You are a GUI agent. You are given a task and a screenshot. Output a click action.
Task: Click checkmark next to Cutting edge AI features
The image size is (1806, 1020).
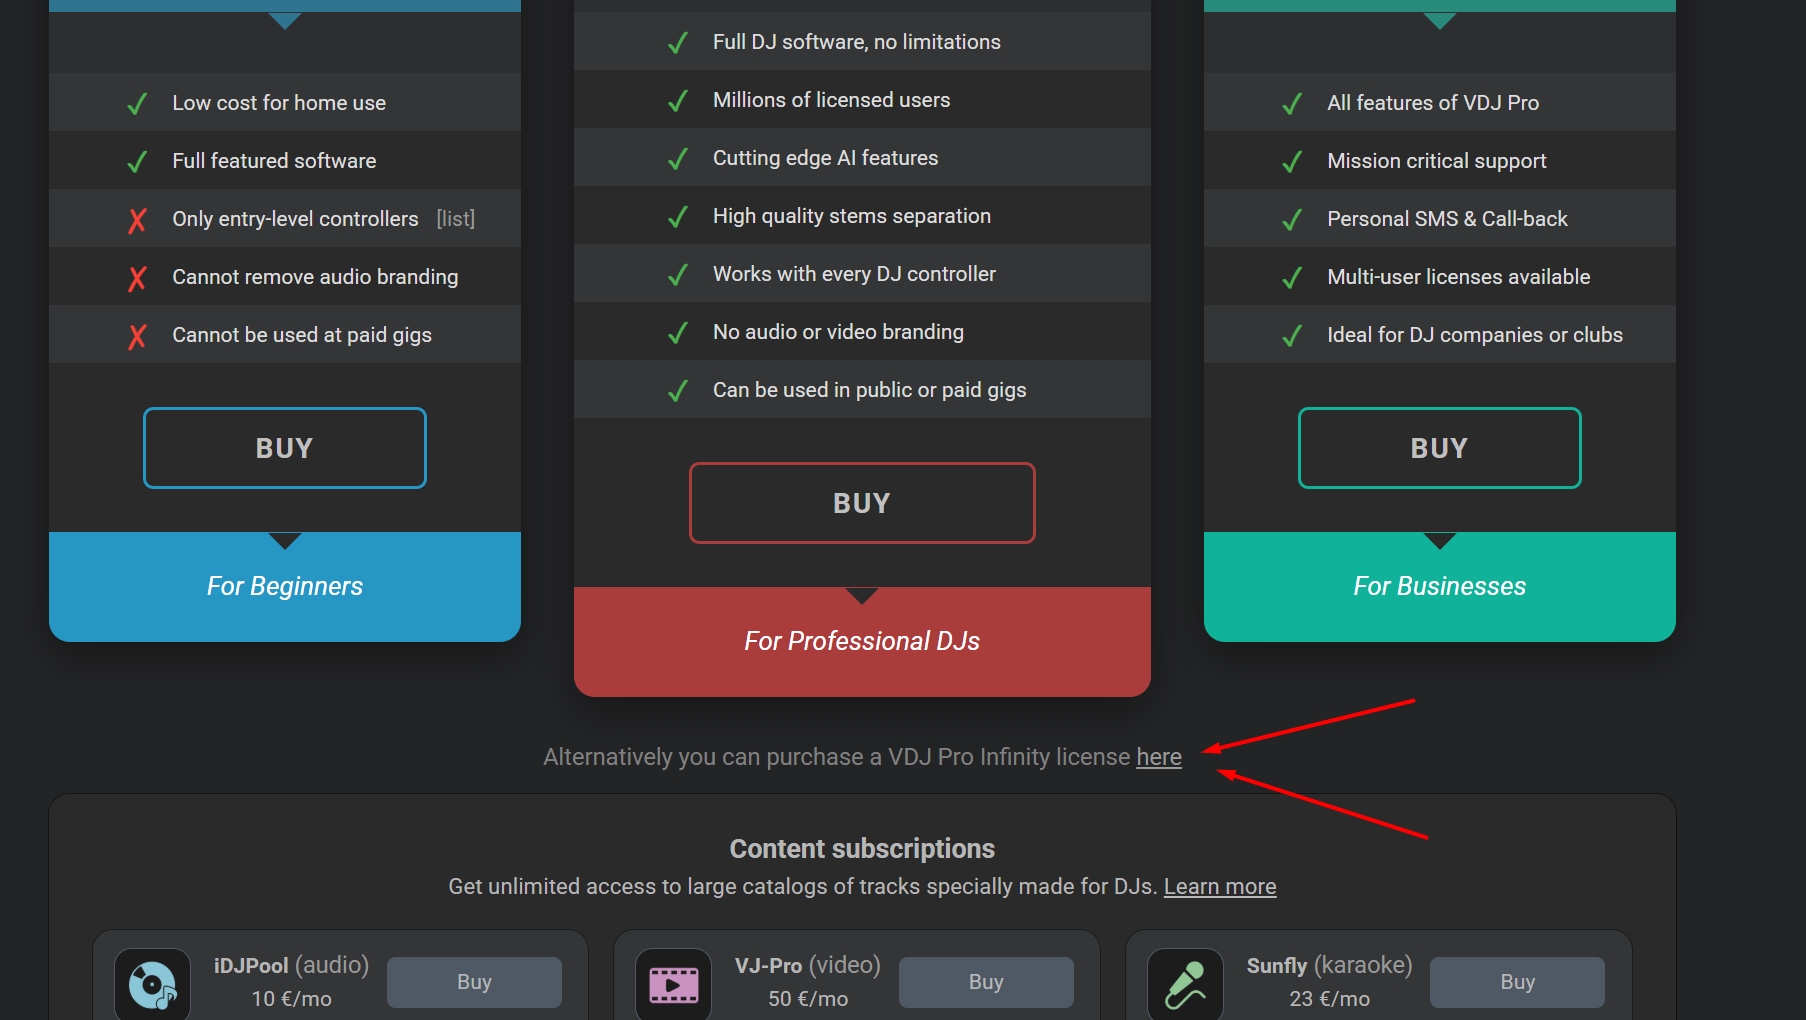678,159
